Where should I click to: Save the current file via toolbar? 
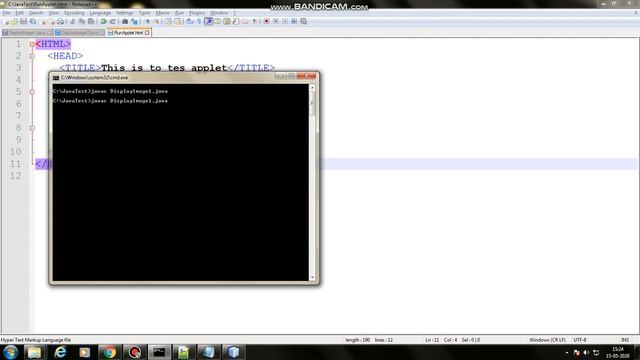[23, 21]
